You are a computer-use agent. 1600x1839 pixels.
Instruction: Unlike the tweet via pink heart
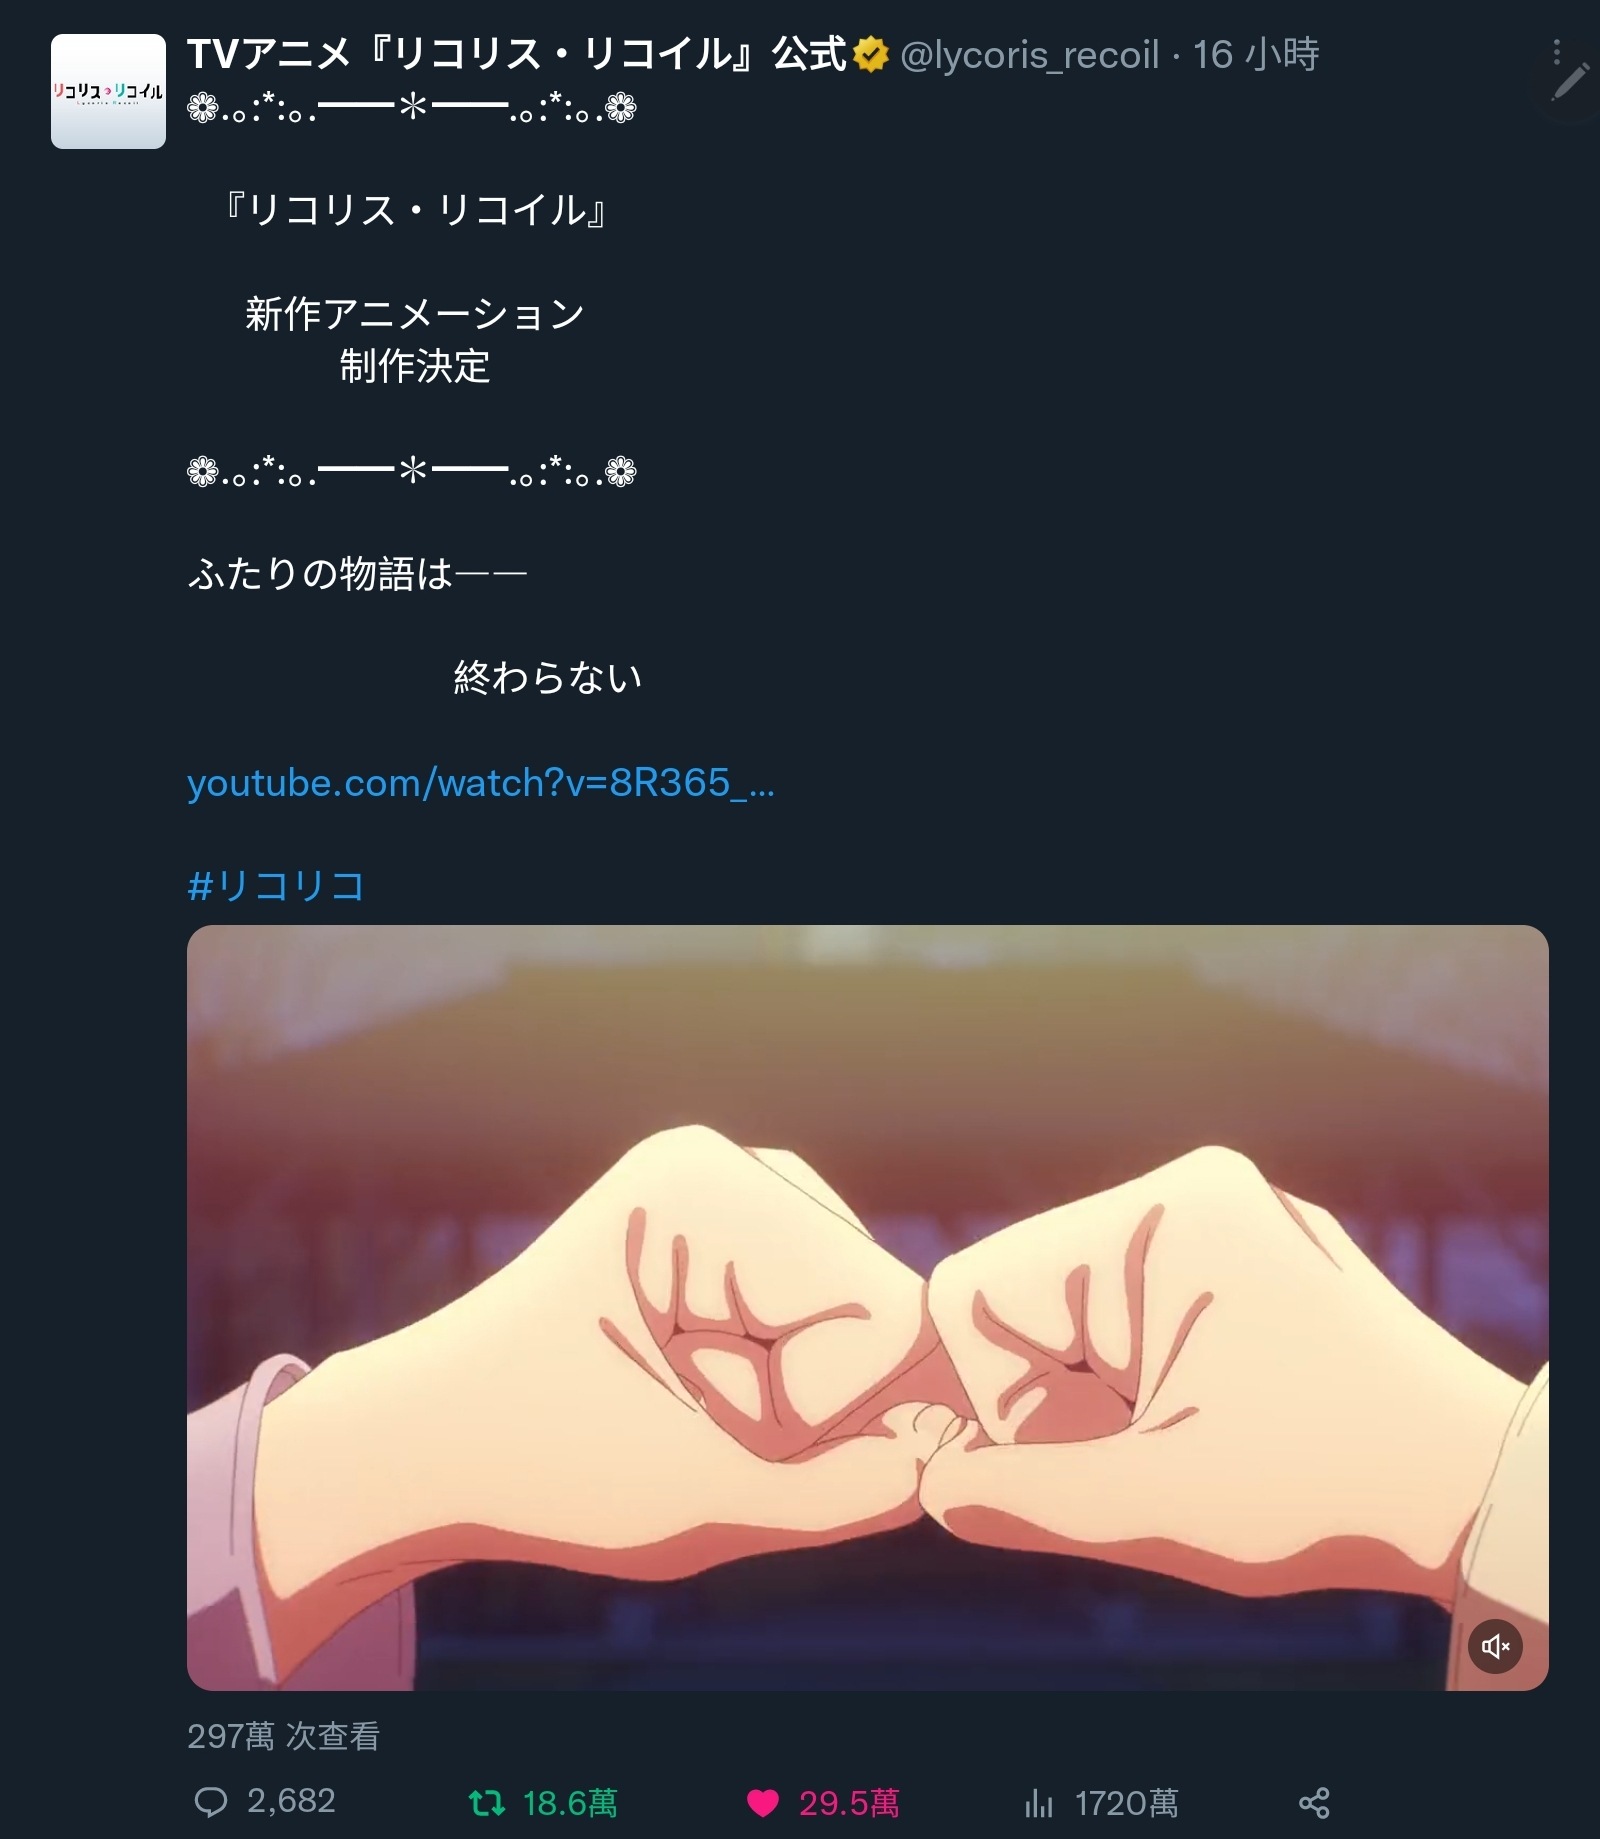(763, 1803)
